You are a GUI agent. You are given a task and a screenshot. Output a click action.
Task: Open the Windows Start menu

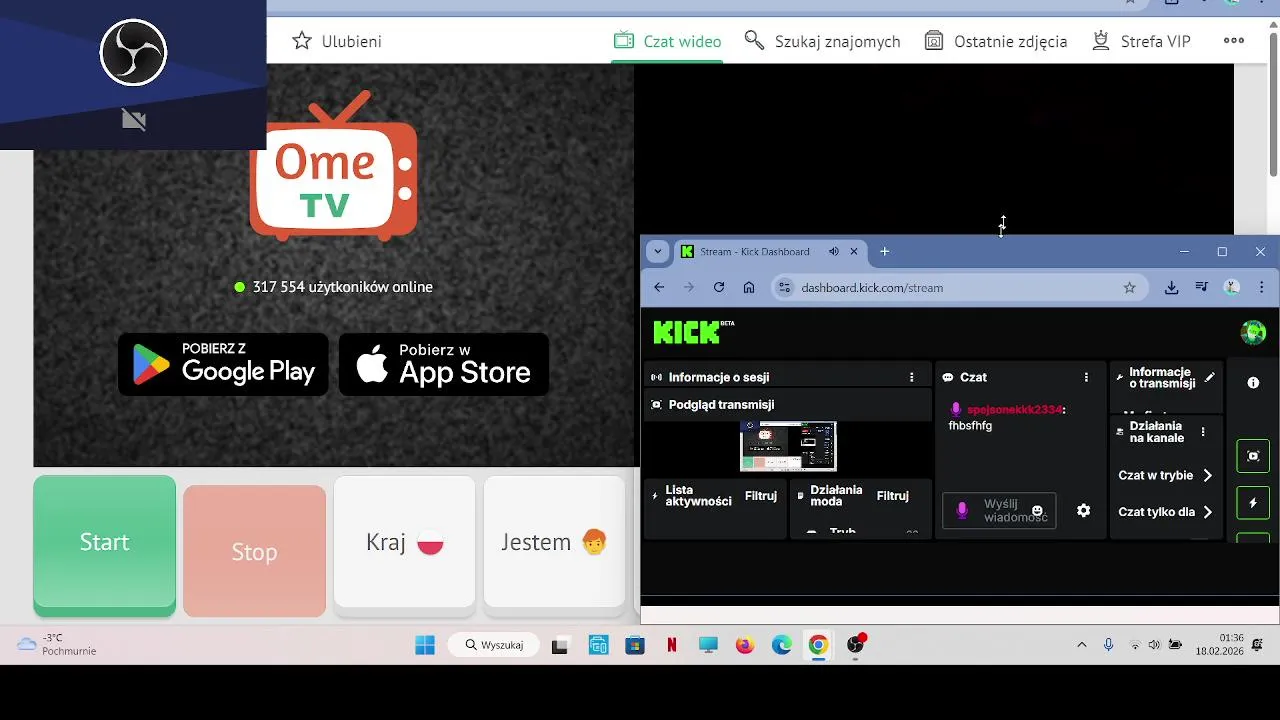[425, 645]
